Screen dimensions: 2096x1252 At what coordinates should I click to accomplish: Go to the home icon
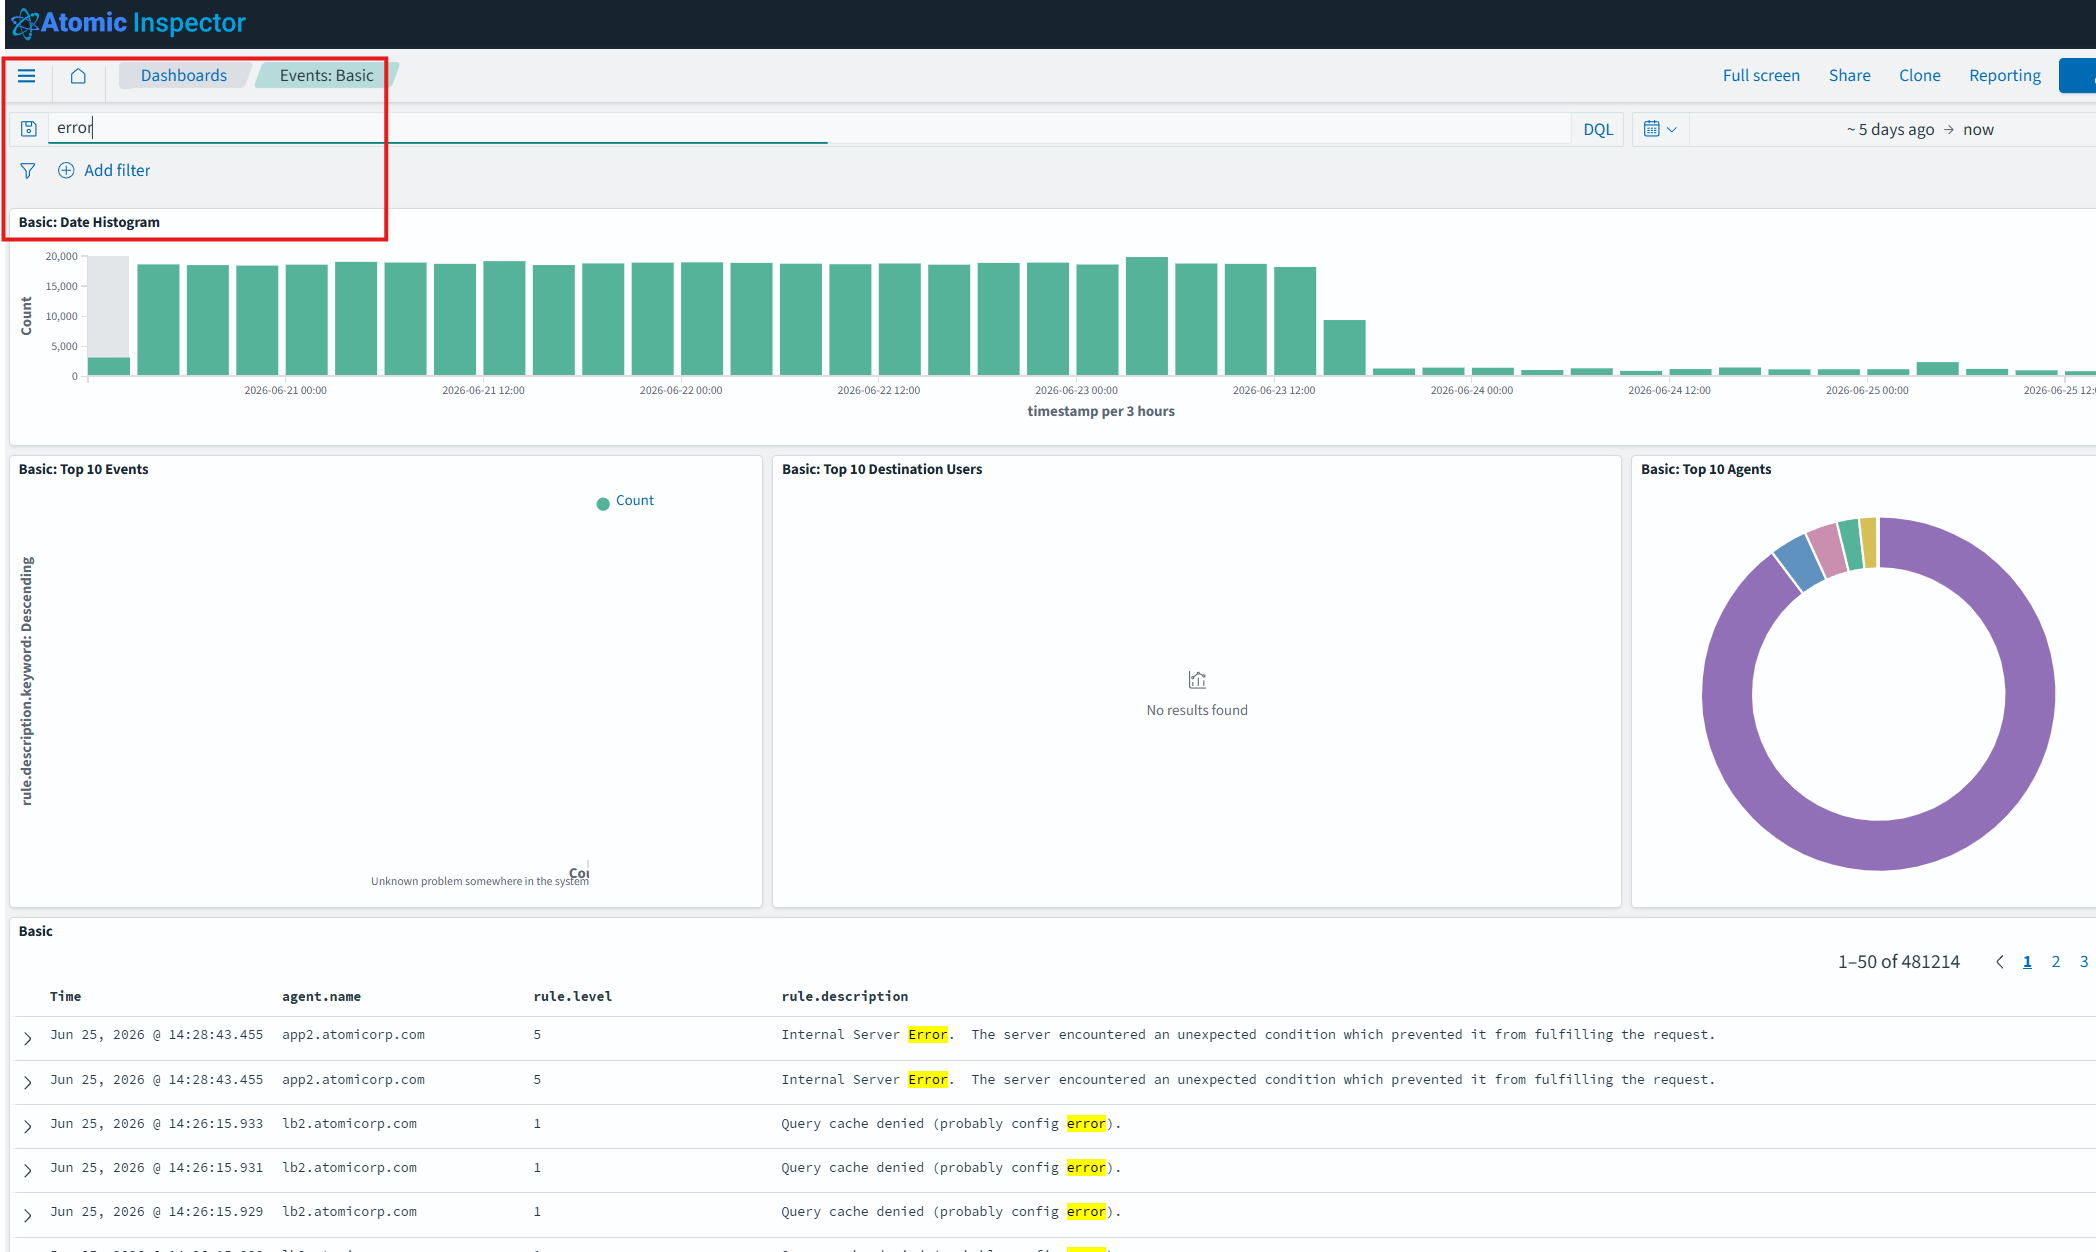tap(78, 76)
